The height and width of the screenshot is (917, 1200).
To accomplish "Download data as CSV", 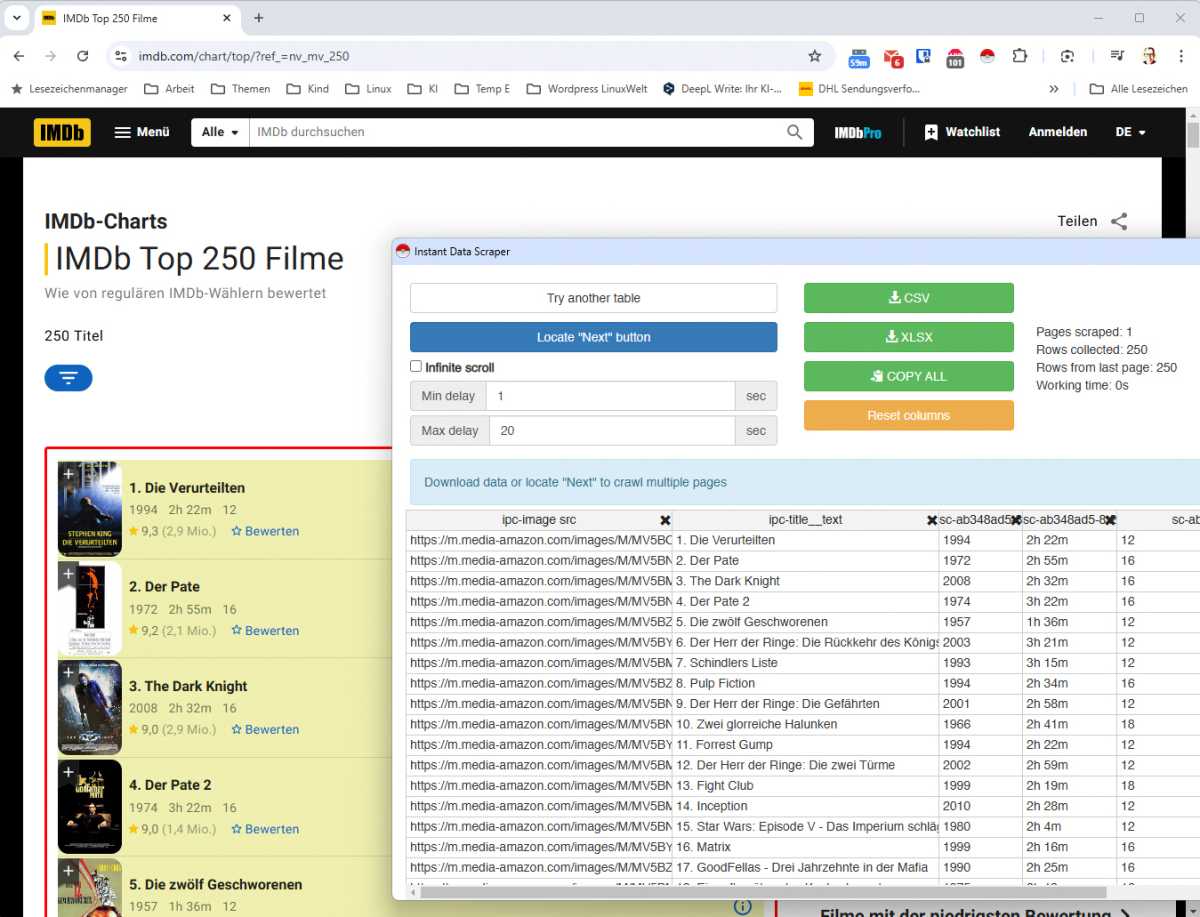I will [x=909, y=298].
